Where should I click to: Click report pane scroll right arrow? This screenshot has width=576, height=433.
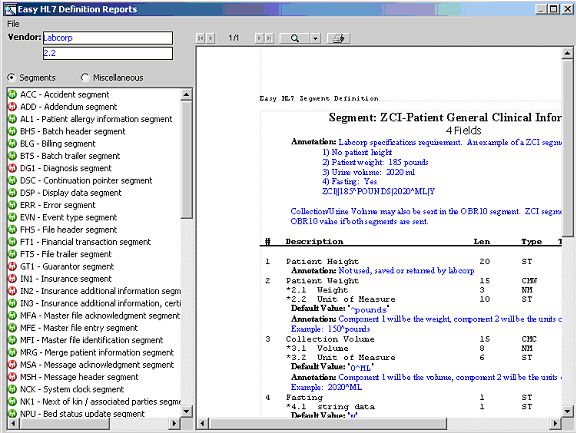tap(555, 423)
